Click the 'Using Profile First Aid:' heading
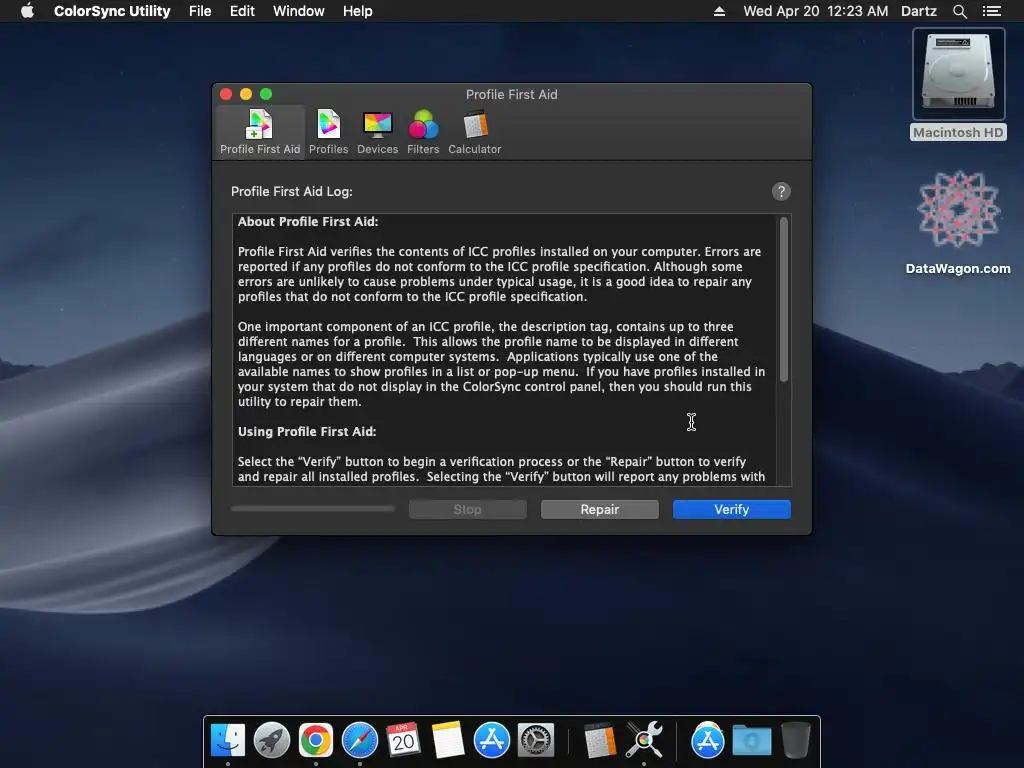 pyautogui.click(x=307, y=432)
